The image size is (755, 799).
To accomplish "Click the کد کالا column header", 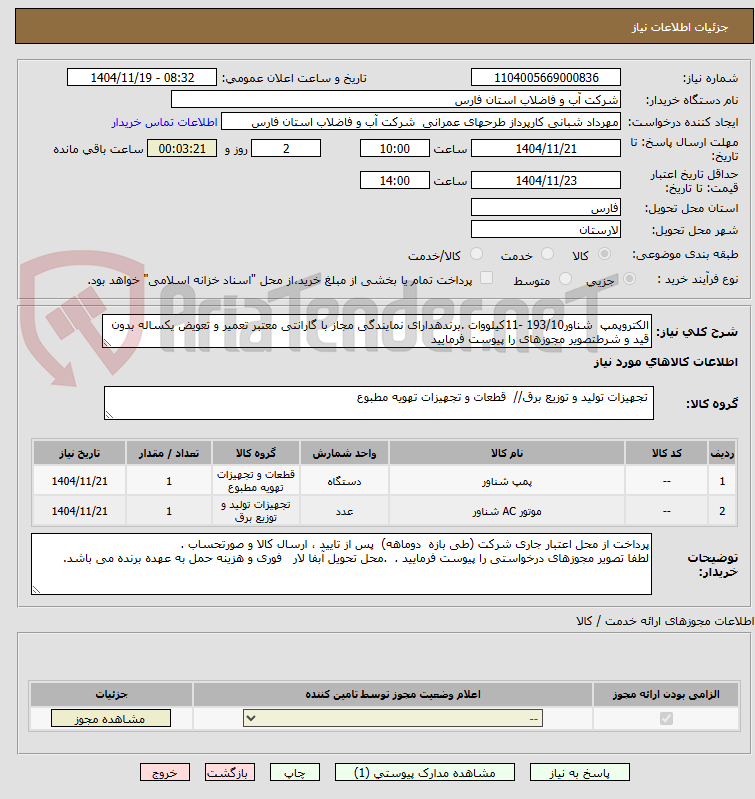I will pos(666,453).
